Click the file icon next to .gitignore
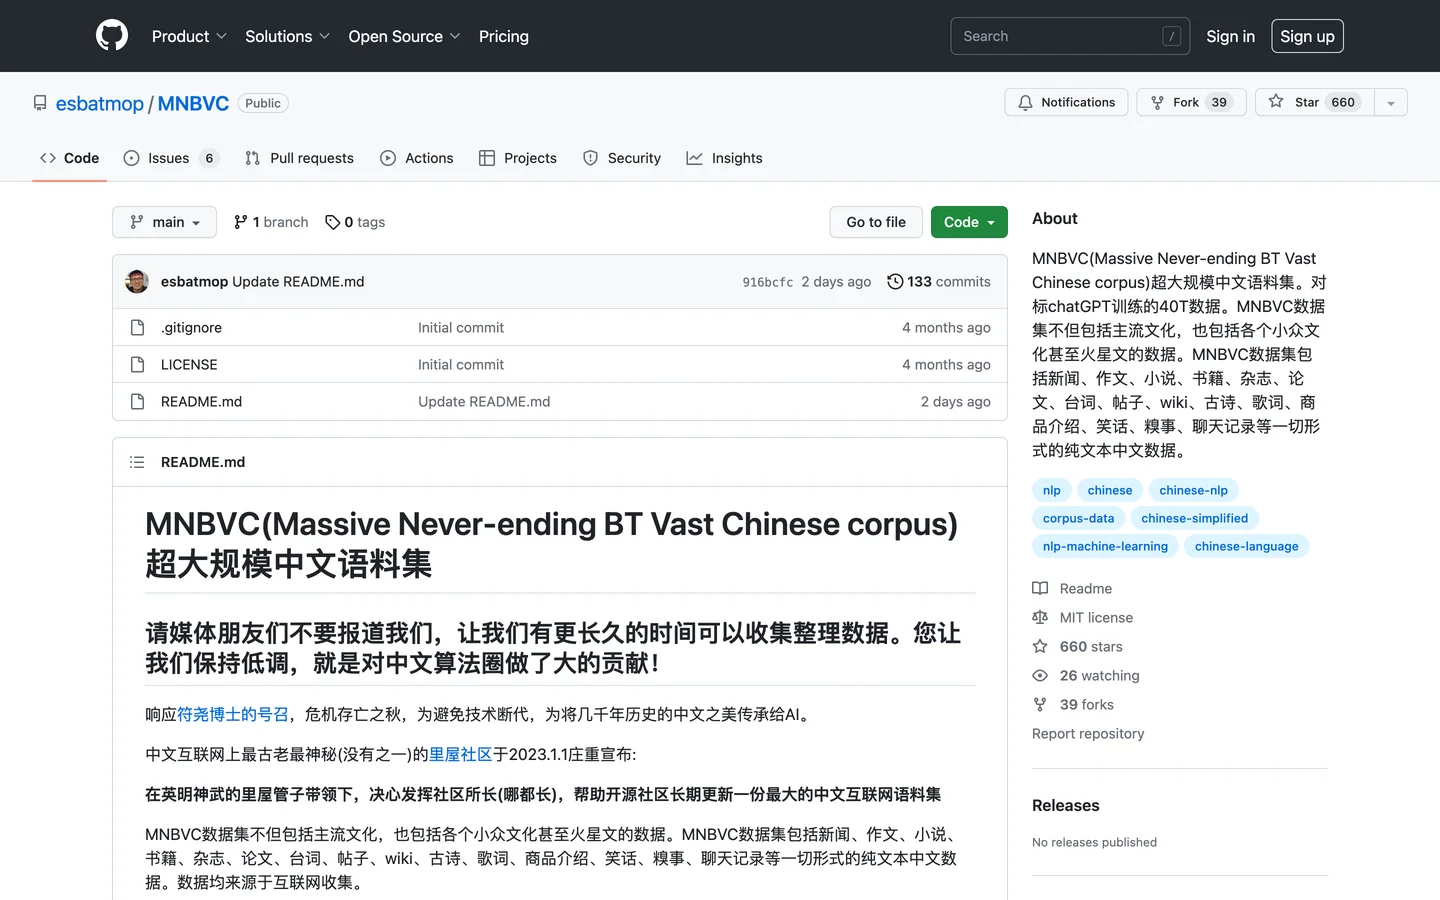This screenshot has height=900, width=1440. click(x=138, y=328)
